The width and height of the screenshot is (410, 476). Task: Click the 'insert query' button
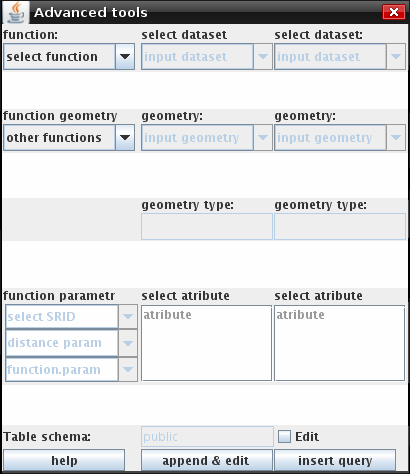point(335,461)
